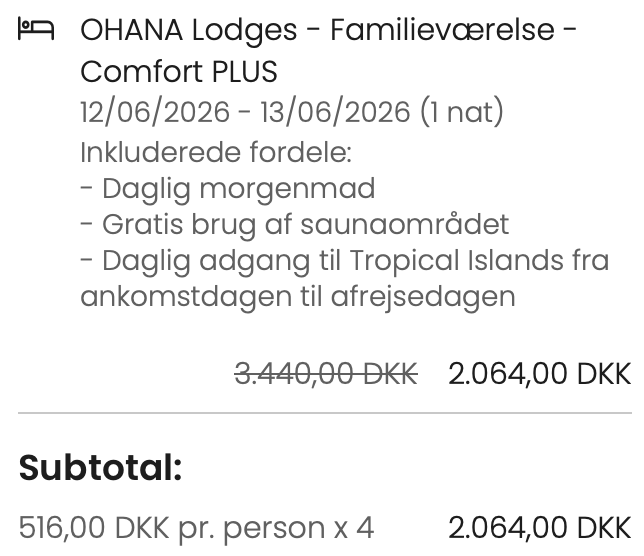Select the Daglig morgenmad benefit
The image size is (644, 556).
(227, 188)
